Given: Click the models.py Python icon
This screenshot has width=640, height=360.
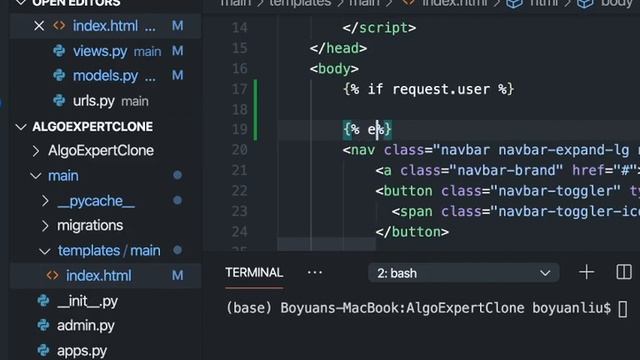Looking at the screenshot, I should [59, 76].
